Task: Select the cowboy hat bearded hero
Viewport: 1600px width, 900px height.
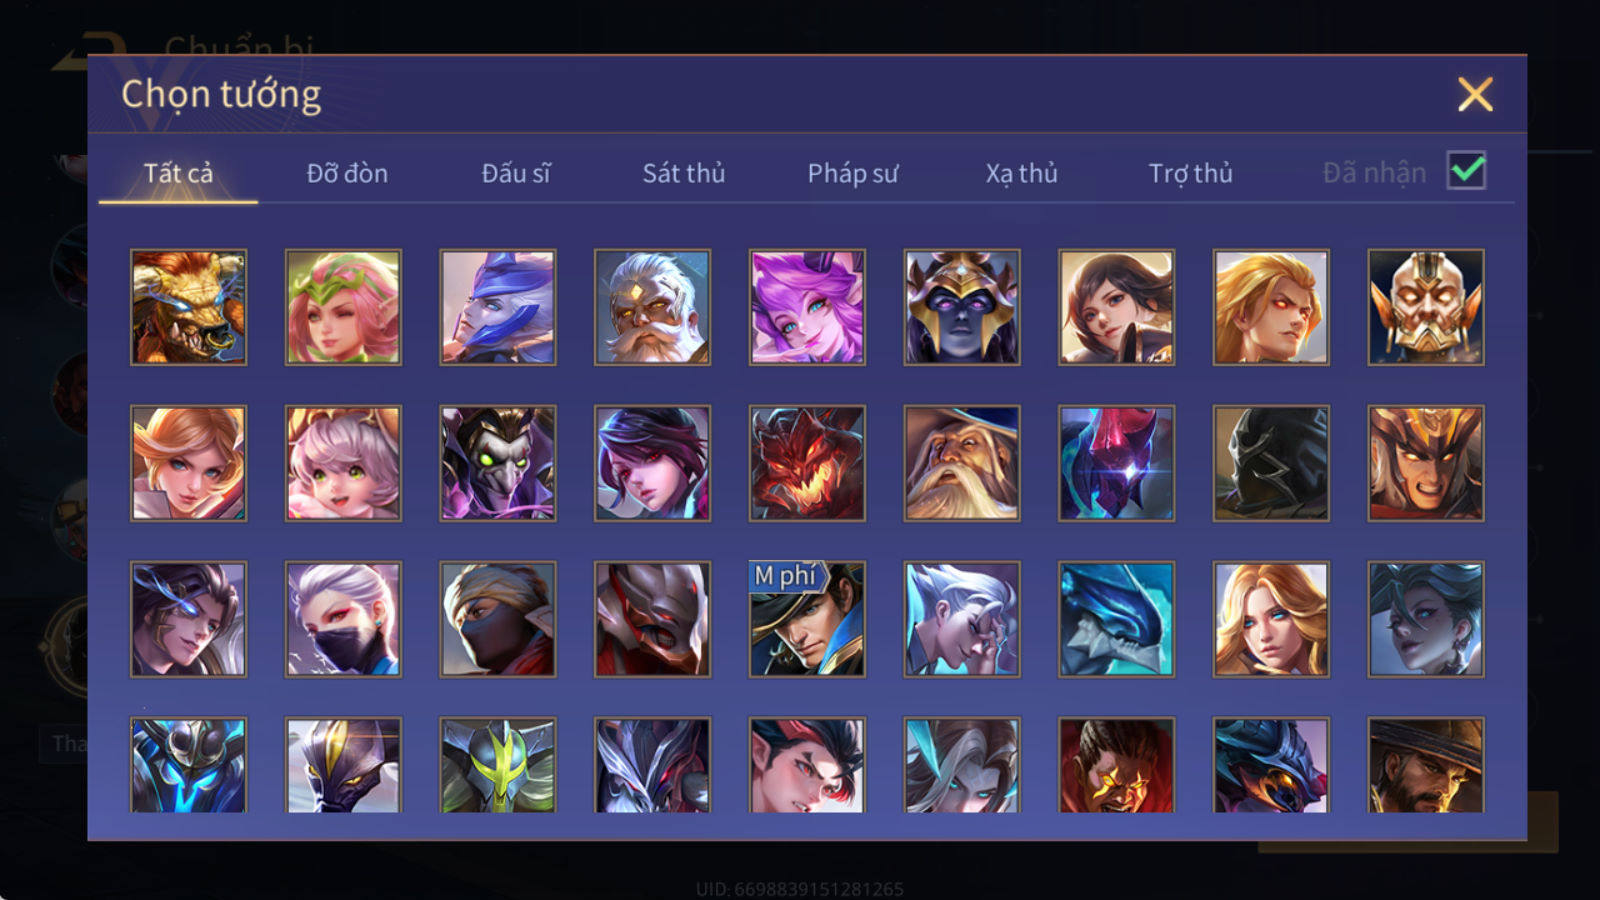Action: pyautogui.click(x=1426, y=764)
